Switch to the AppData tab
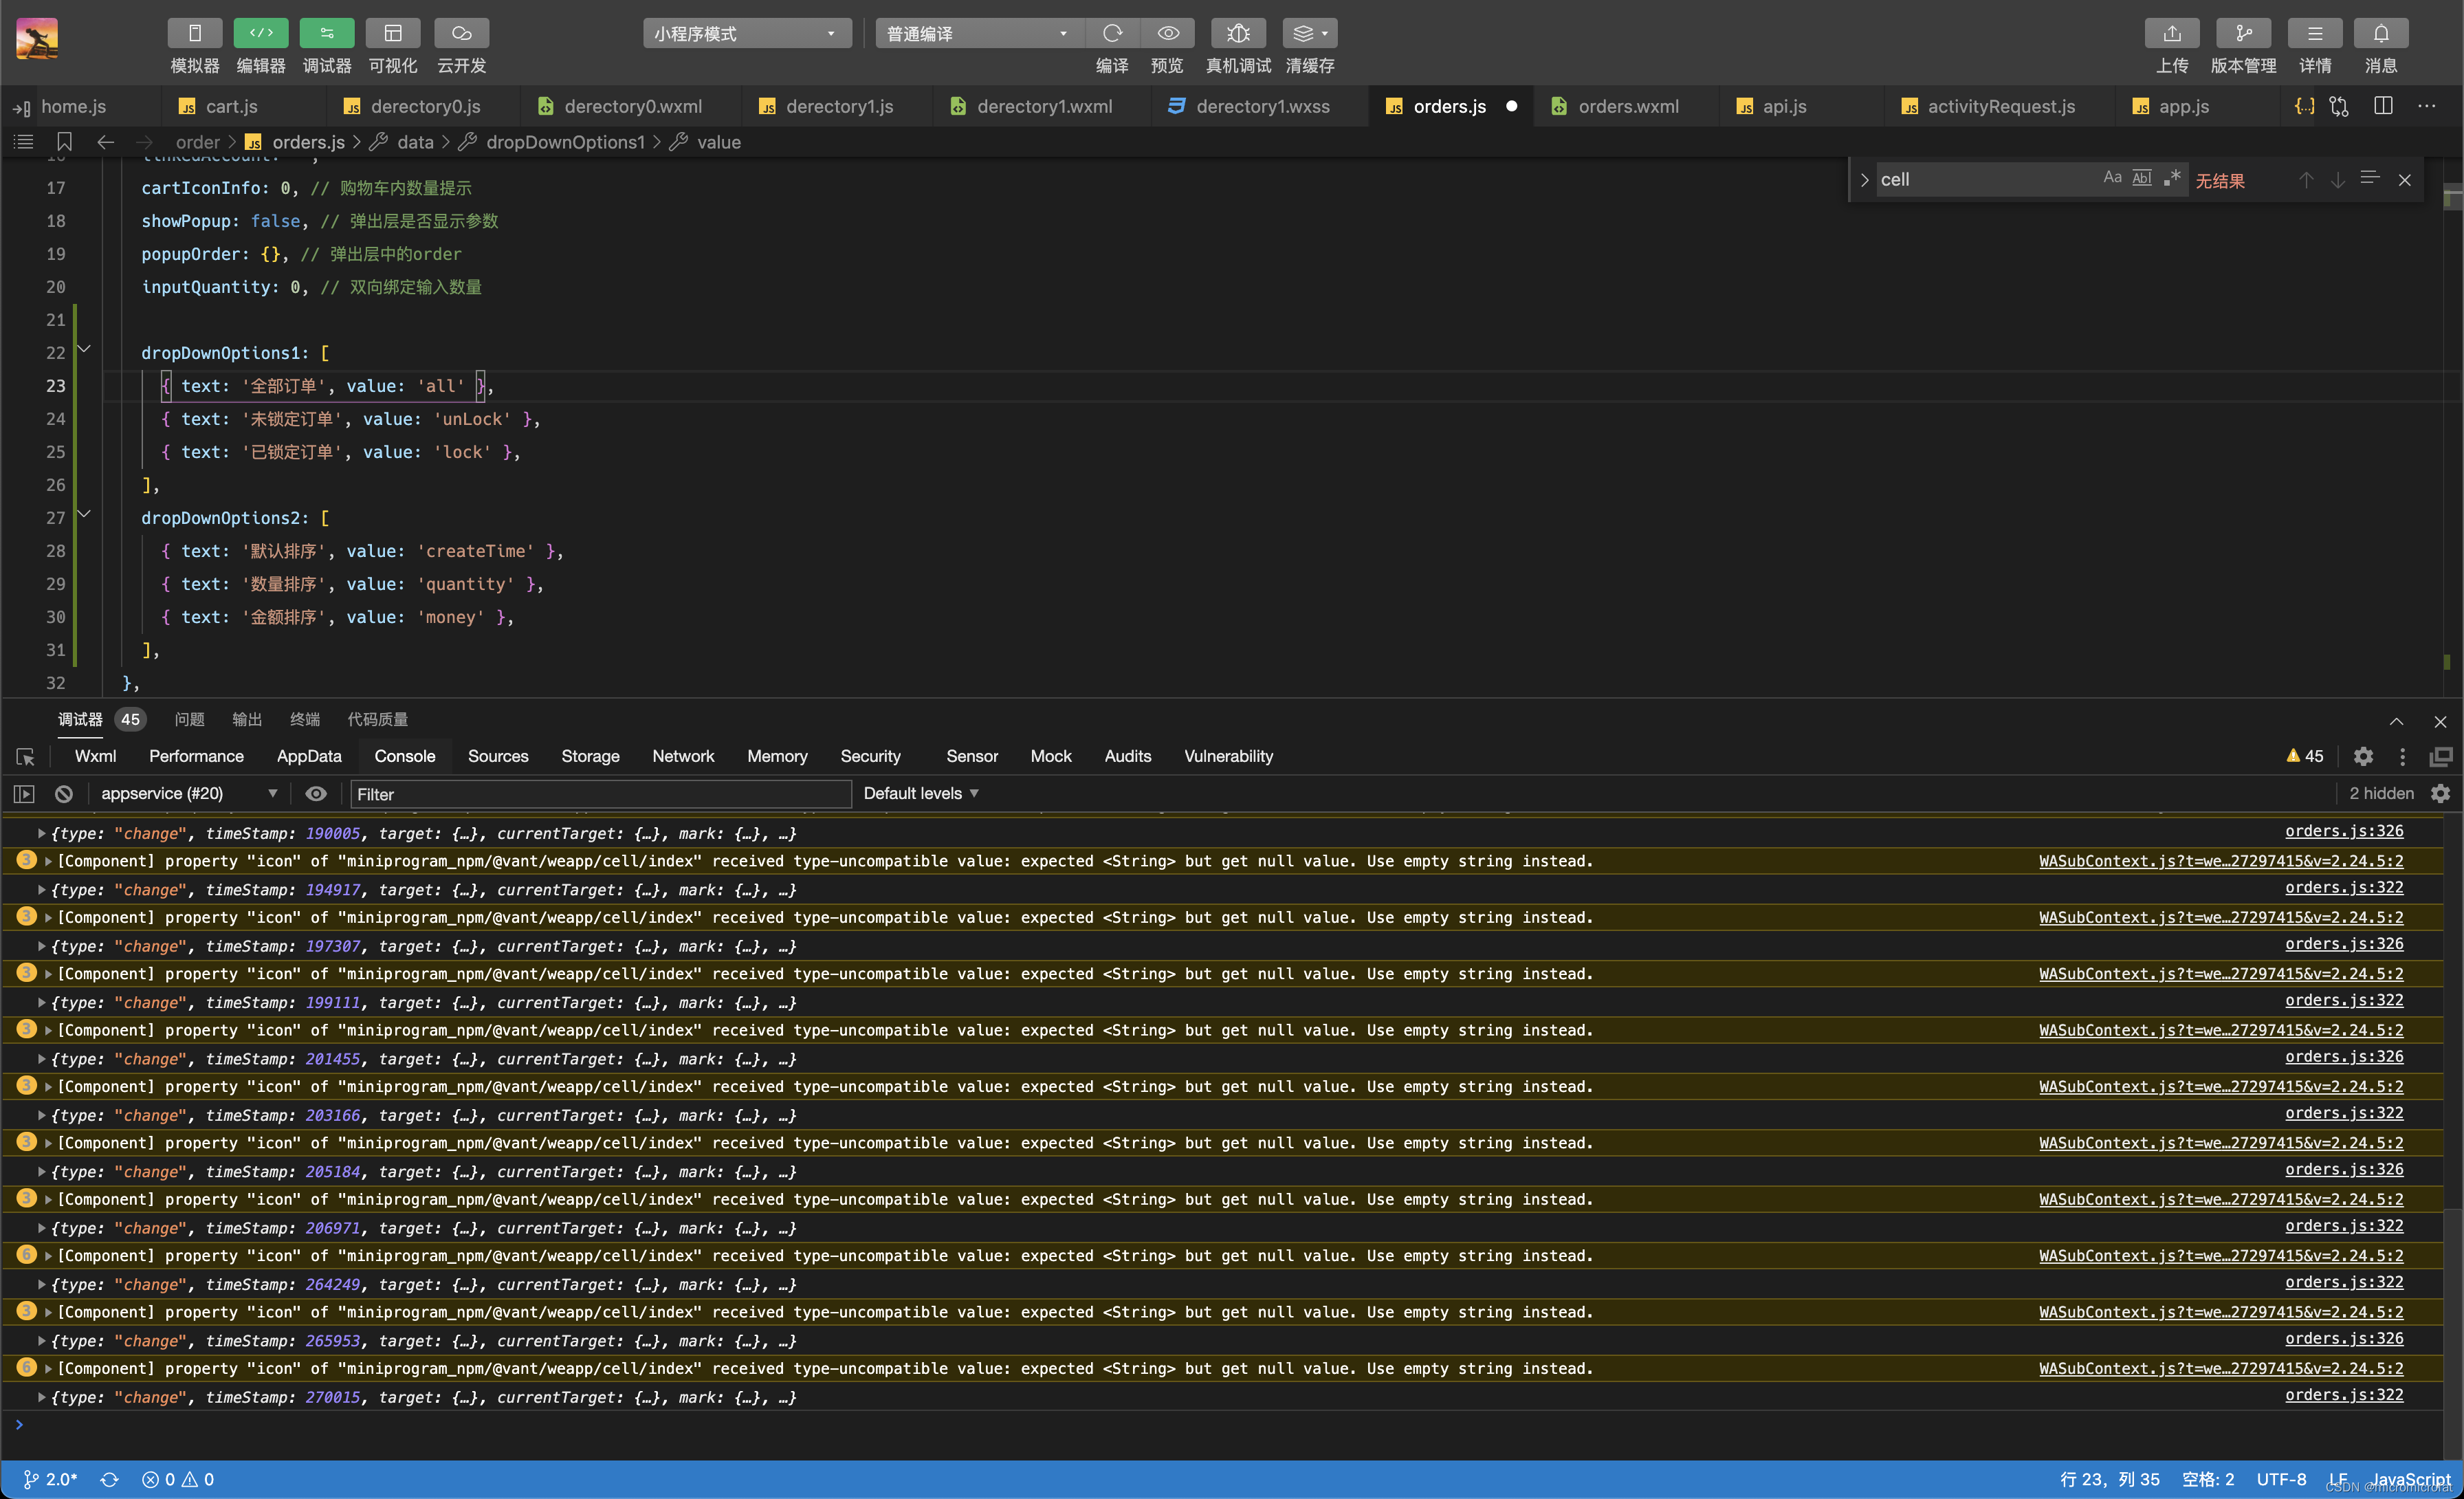Screen dimensions: 2464x1499 tap(310, 755)
